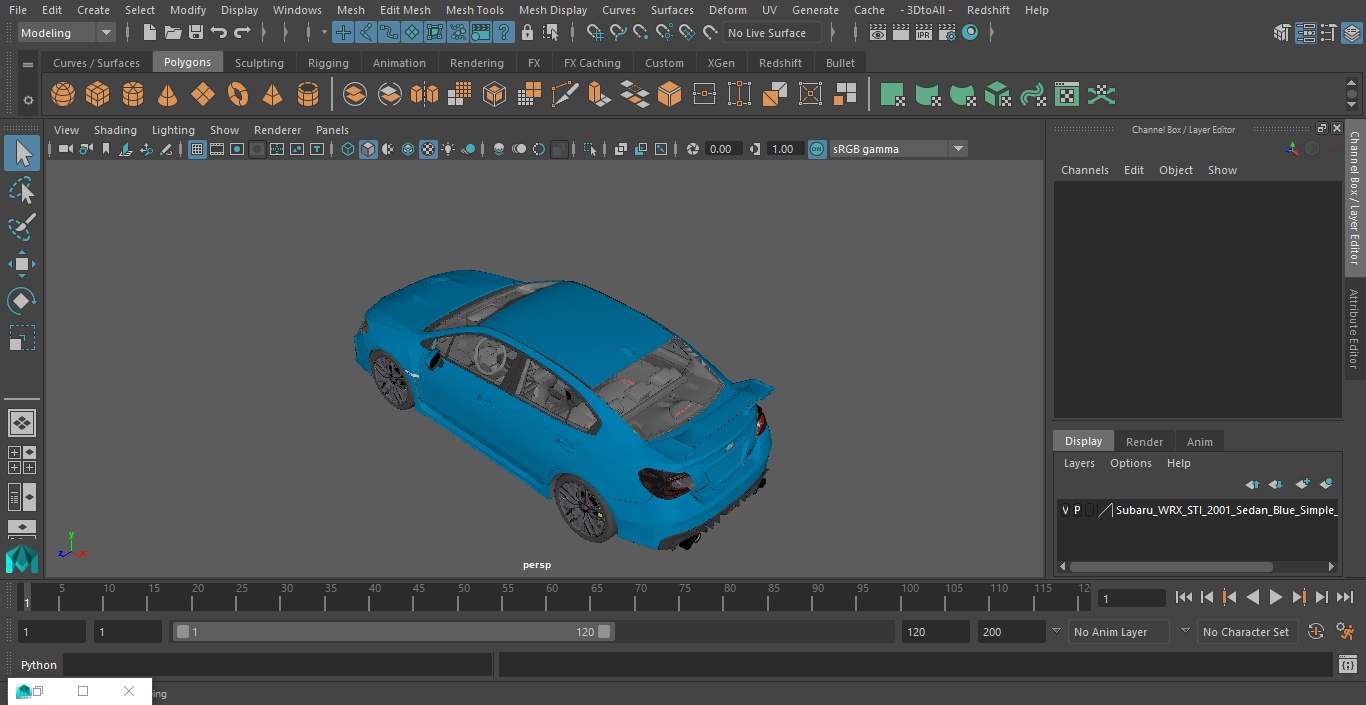Click the checker UV editor shelf icon
This screenshot has width=1366, height=705.
1067,95
